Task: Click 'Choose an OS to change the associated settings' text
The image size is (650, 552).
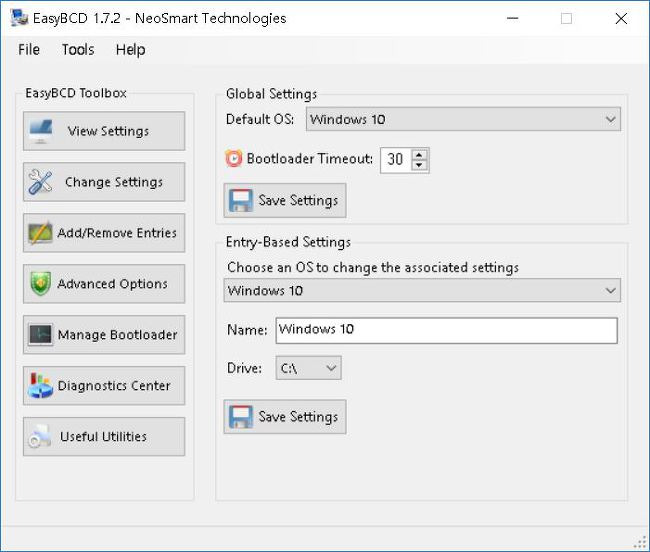Action: coord(373,268)
